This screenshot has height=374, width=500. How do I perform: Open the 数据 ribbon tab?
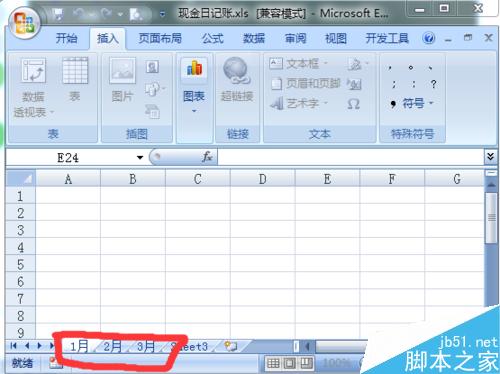tap(254, 38)
